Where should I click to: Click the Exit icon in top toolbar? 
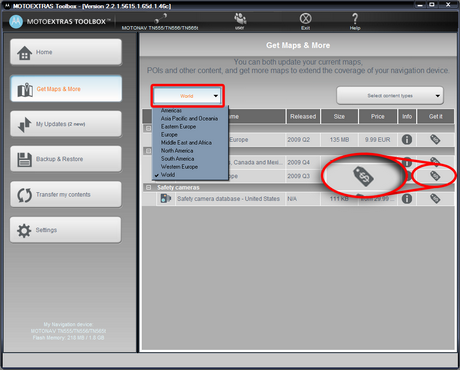305,18
